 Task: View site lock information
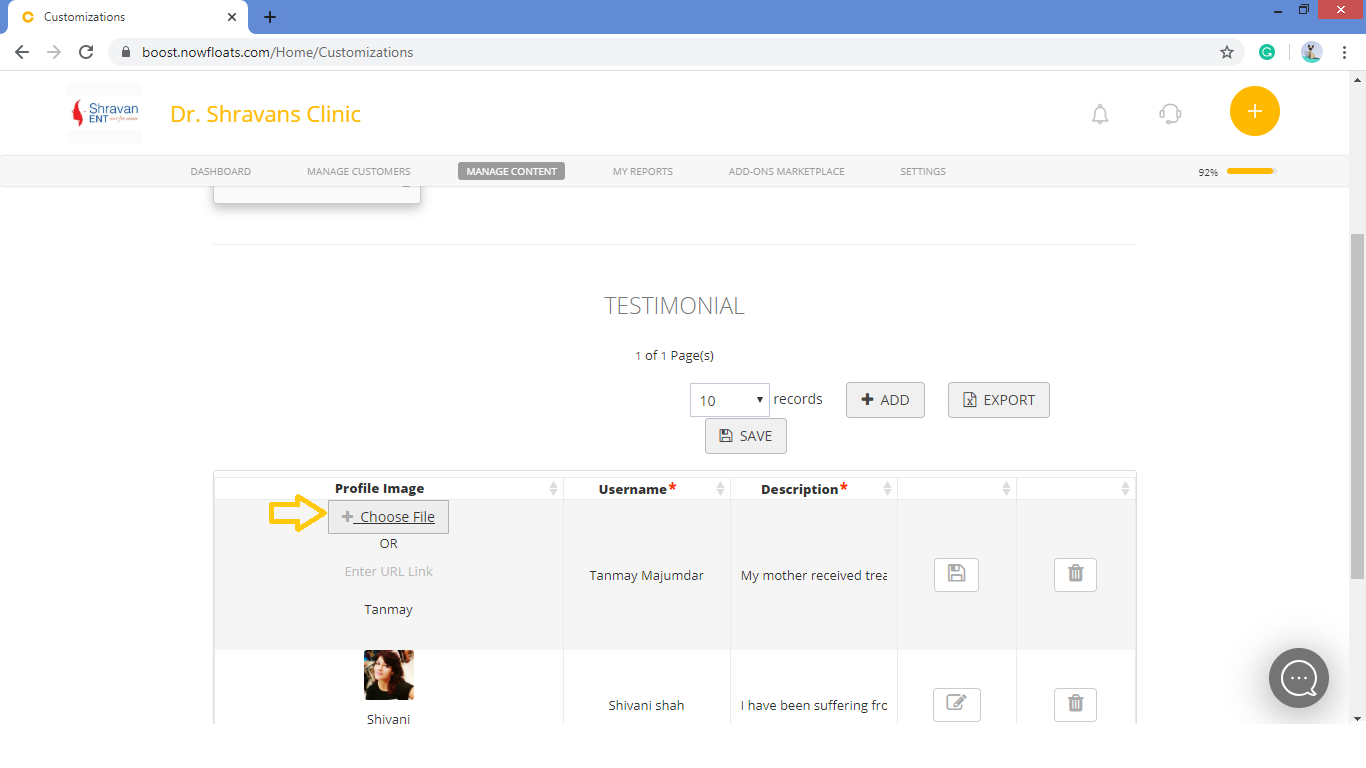coord(126,52)
